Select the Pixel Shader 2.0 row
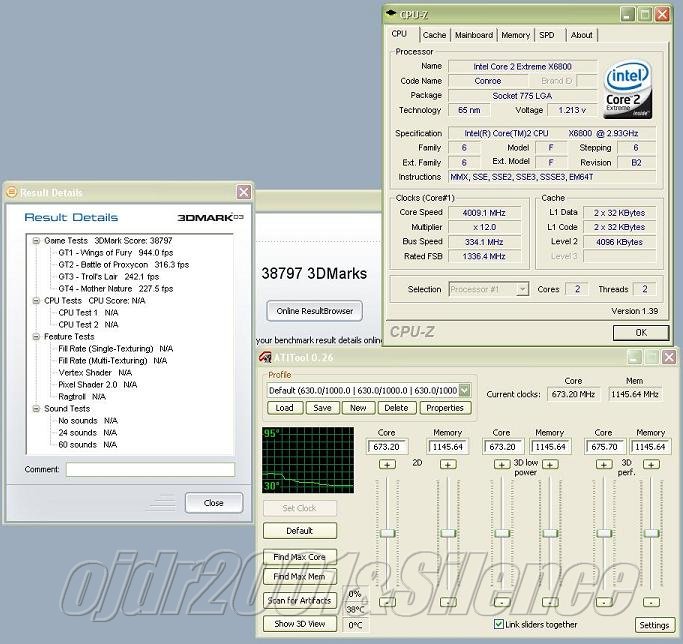The height and width of the screenshot is (644, 683). (x=98, y=385)
